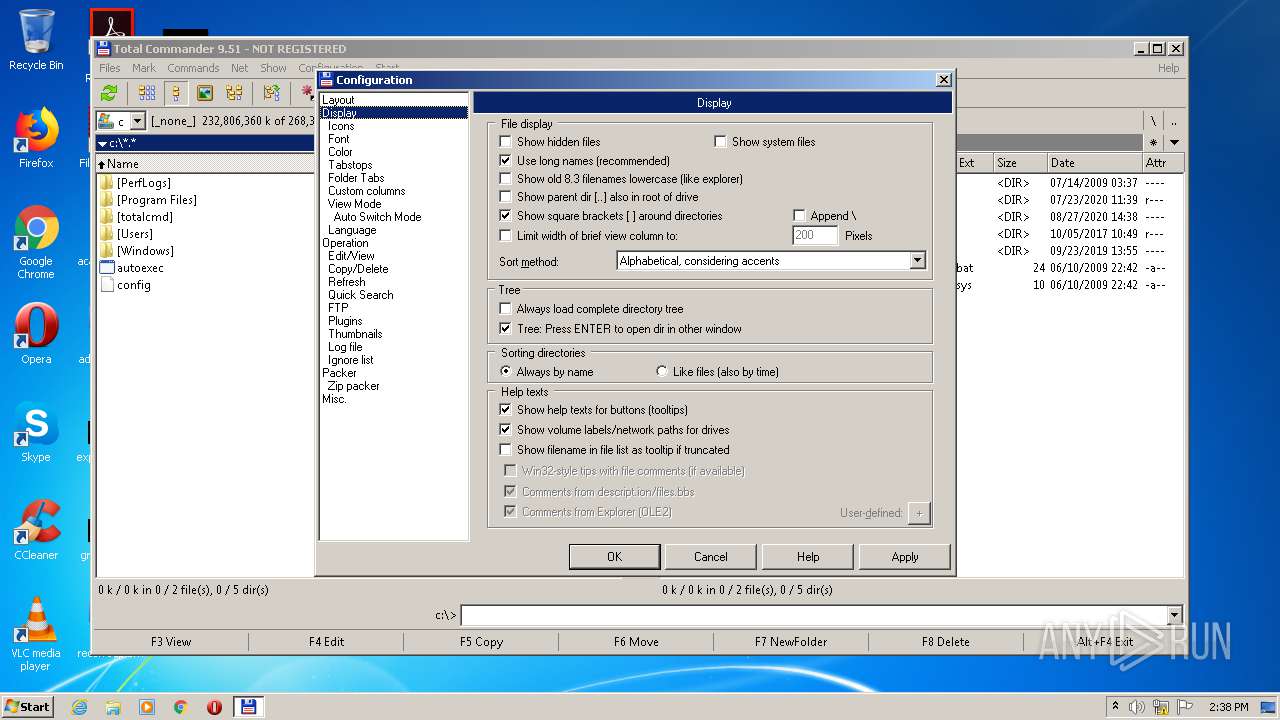Screen dimensions: 1280x720
Task: Click the config file icon
Action: 107,285
